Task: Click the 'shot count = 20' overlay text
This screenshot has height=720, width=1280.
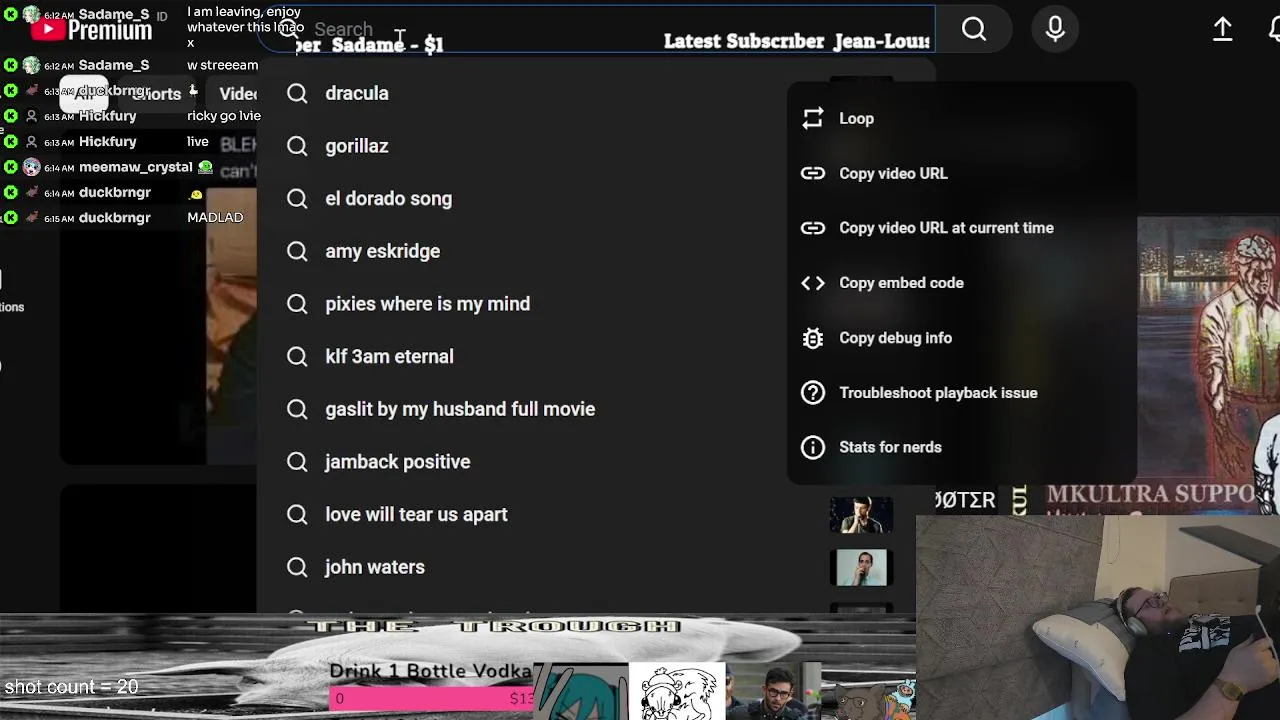Action: coord(71,687)
